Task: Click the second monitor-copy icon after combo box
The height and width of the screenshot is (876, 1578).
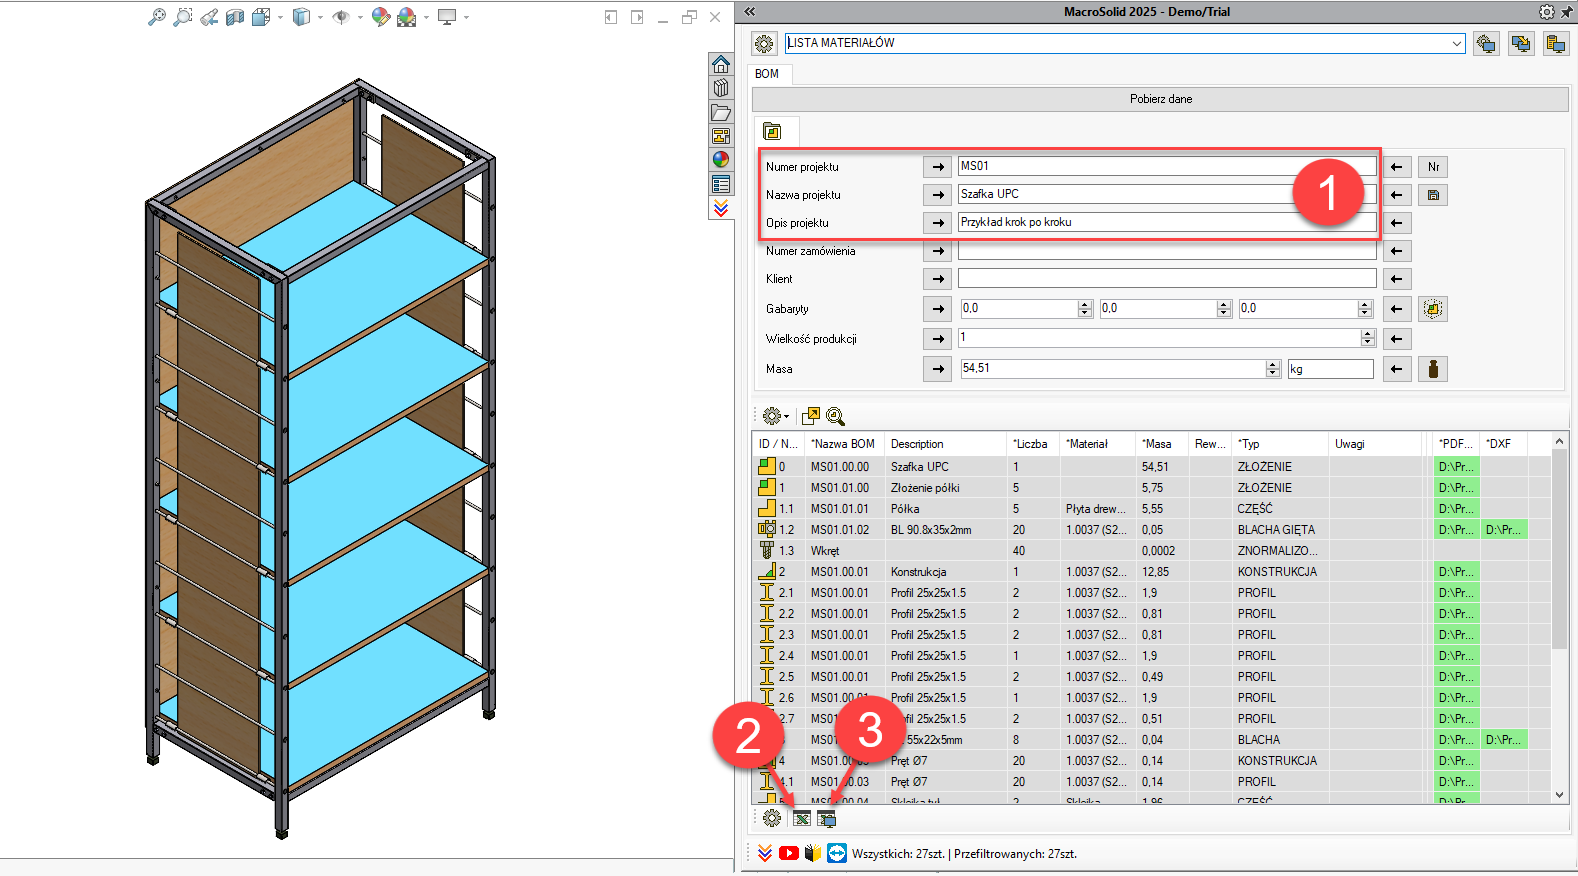Action: coord(1521,44)
